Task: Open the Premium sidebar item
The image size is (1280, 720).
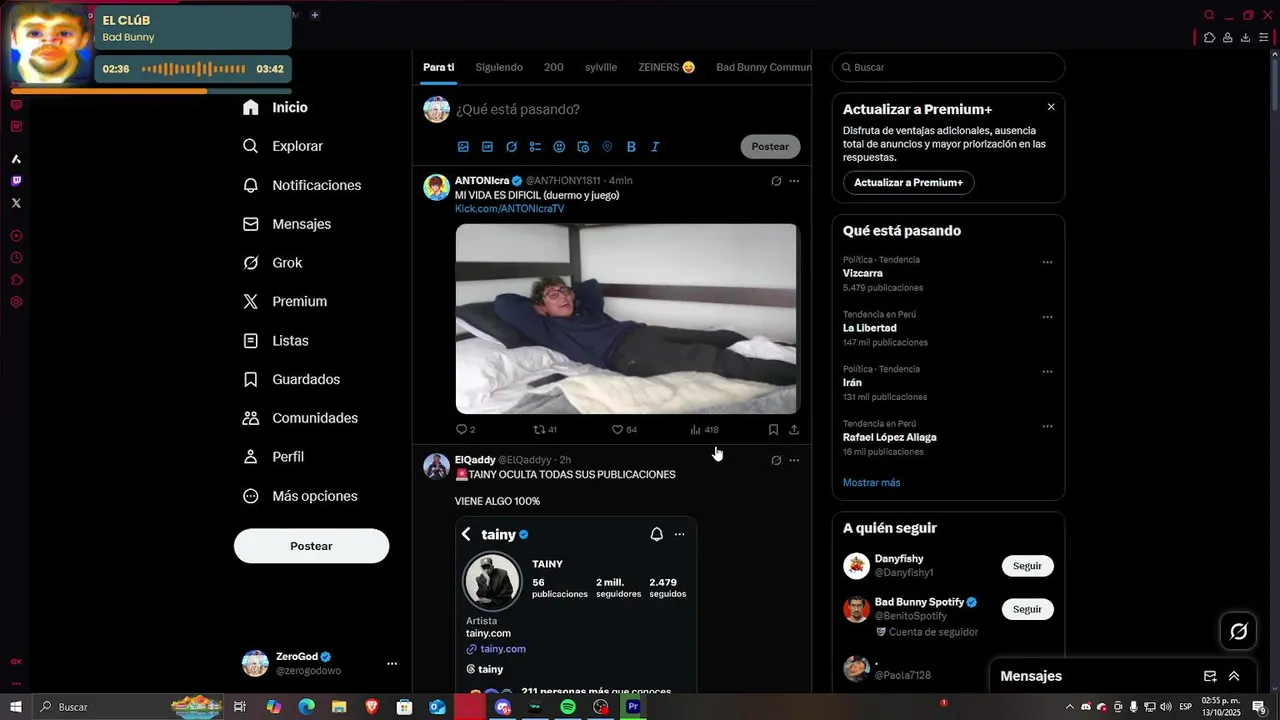Action: pos(285,301)
